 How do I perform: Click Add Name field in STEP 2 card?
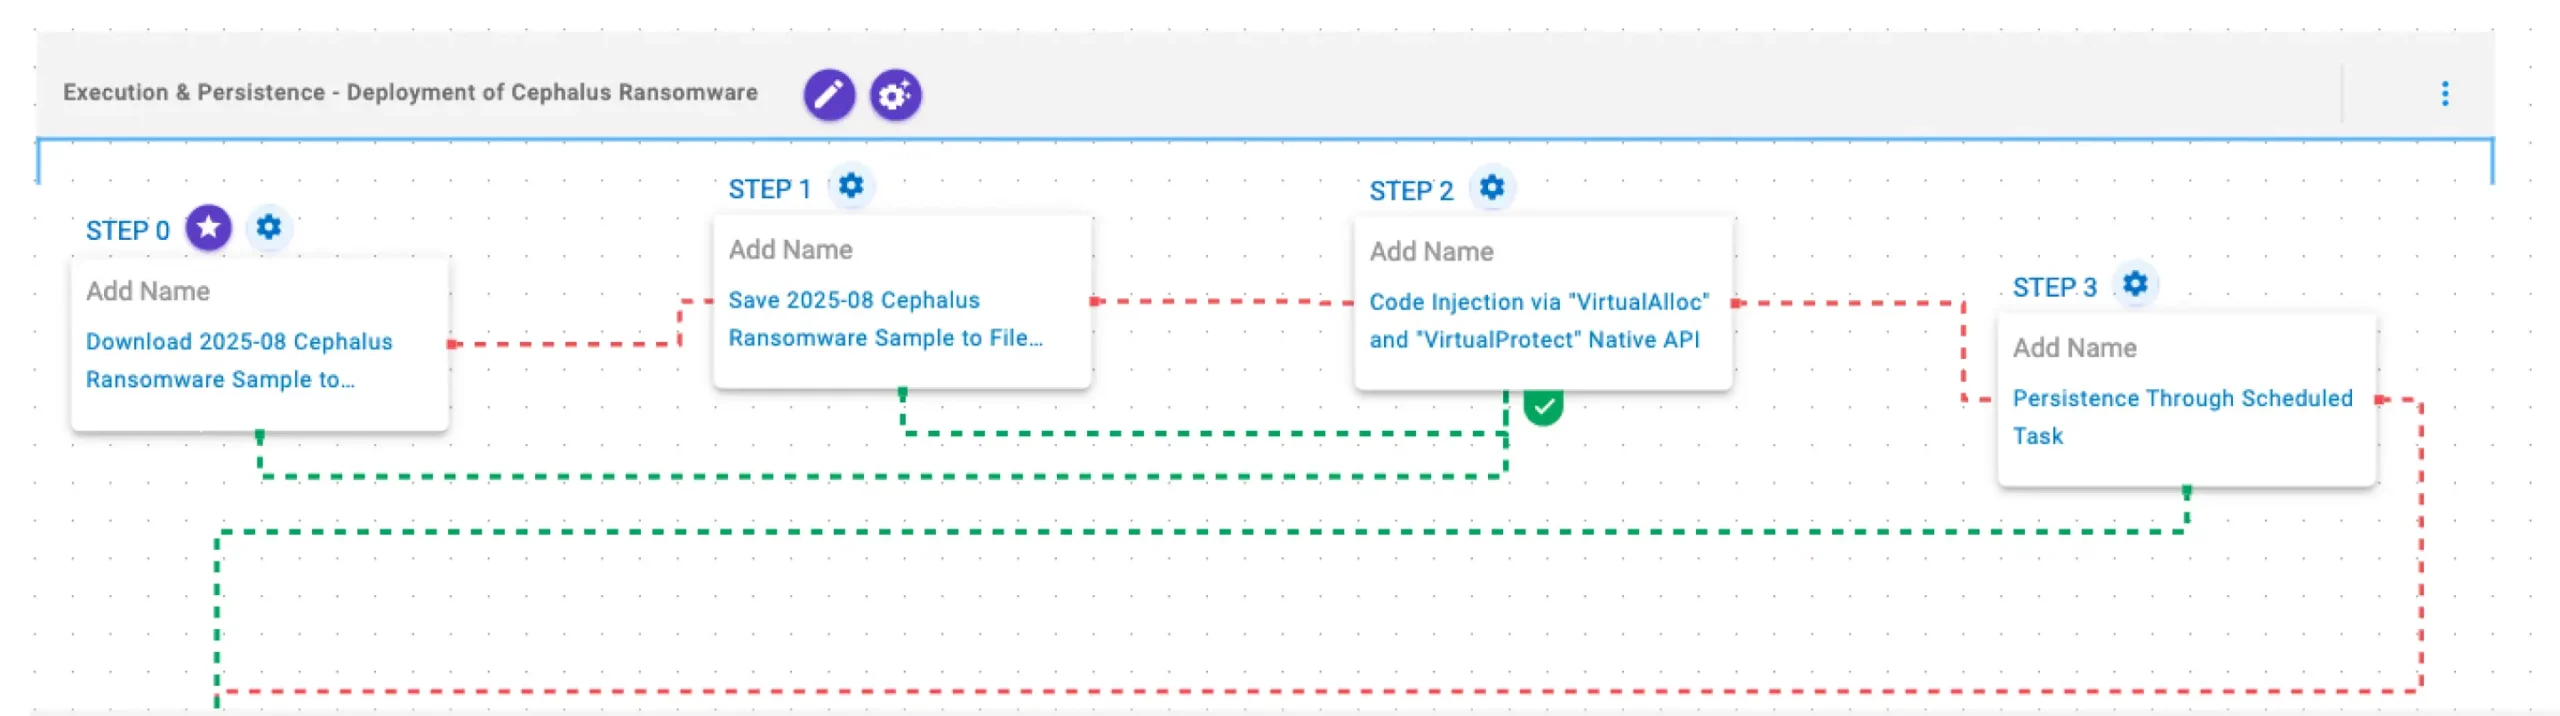(1431, 251)
